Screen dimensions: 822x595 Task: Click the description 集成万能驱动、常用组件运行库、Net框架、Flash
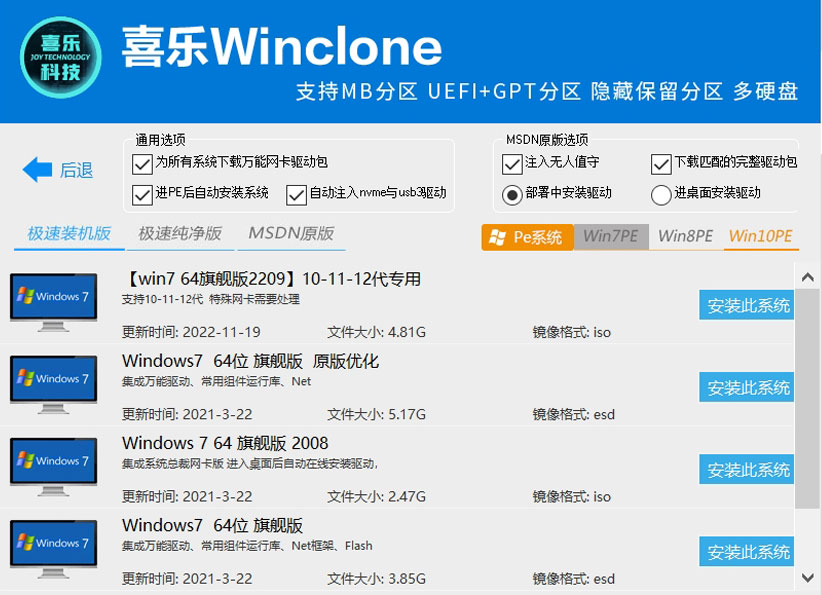pyautogui.click(x=247, y=546)
